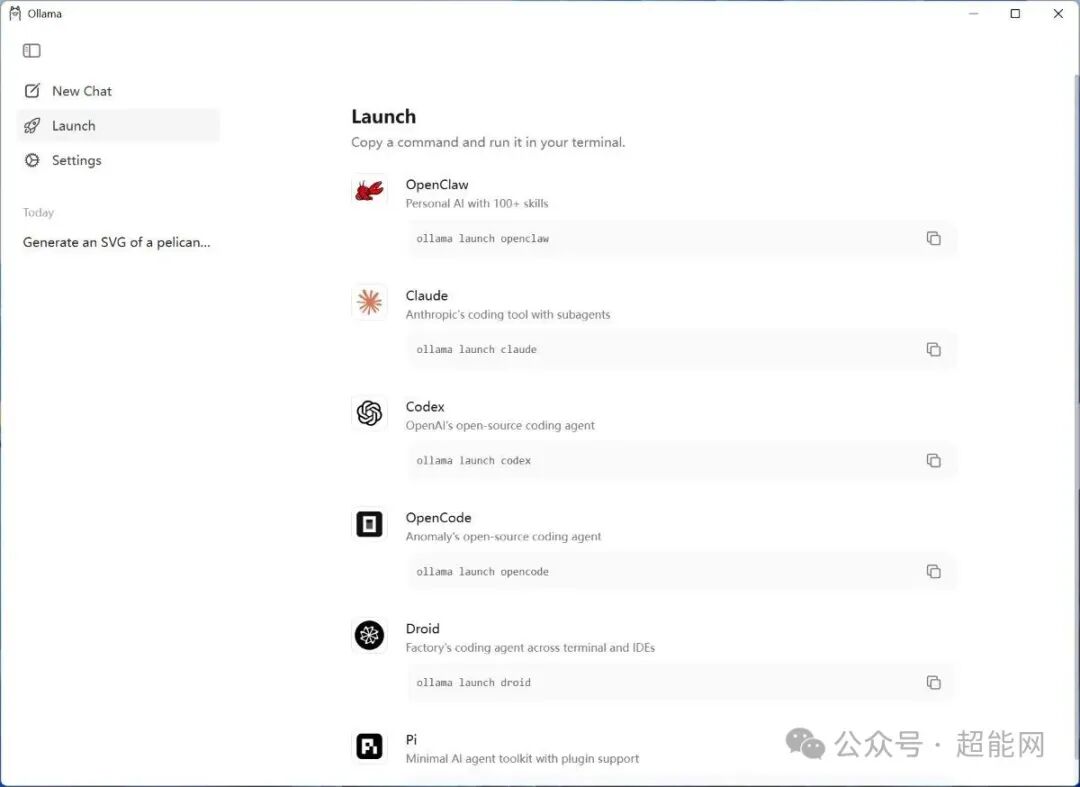Copy the Claude launch command
The height and width of the screenshot is (787, 1080).
pos(934,349)
